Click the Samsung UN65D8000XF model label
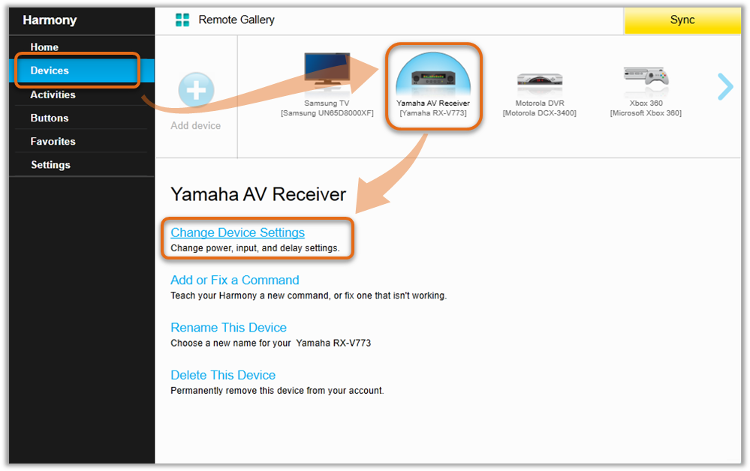 (327, 113)
